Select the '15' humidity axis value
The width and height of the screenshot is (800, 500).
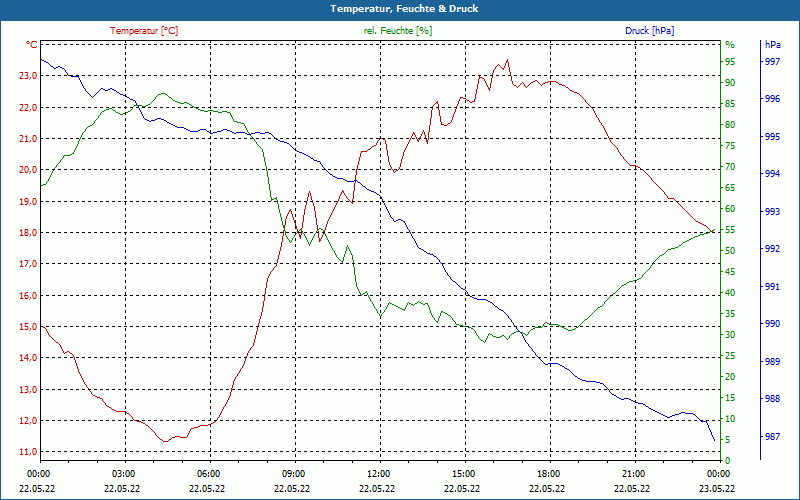[x=730, y=398]
